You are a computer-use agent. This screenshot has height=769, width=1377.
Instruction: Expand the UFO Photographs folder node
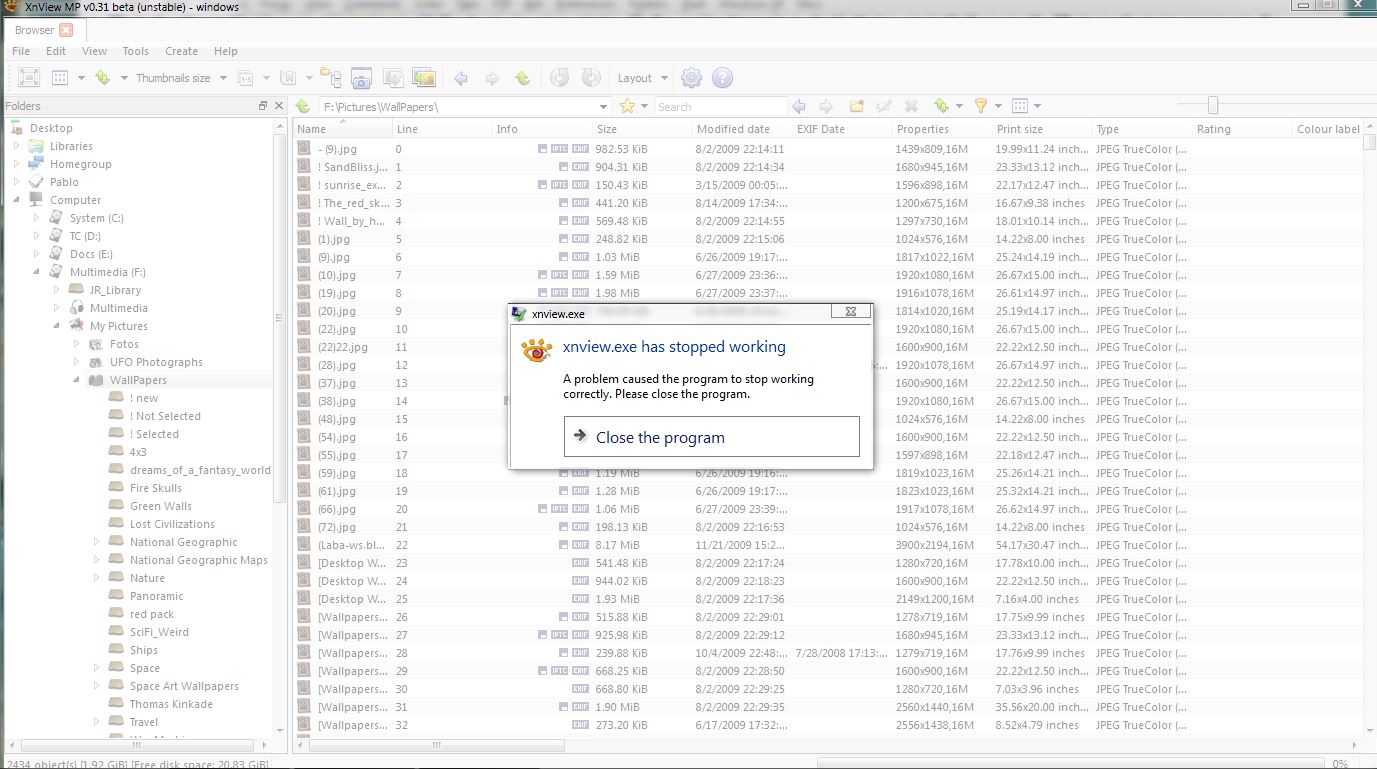coord(76,362)
